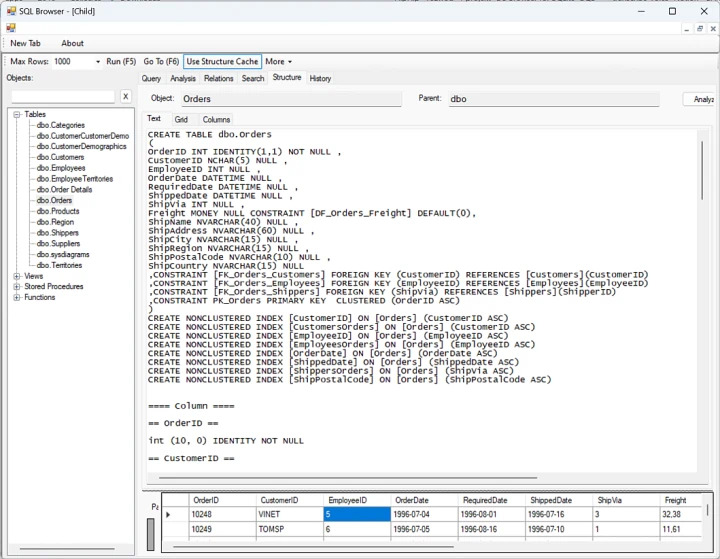
Task: Switch to the Search tab
Action: pyautogui.click(x=253, y=79)
